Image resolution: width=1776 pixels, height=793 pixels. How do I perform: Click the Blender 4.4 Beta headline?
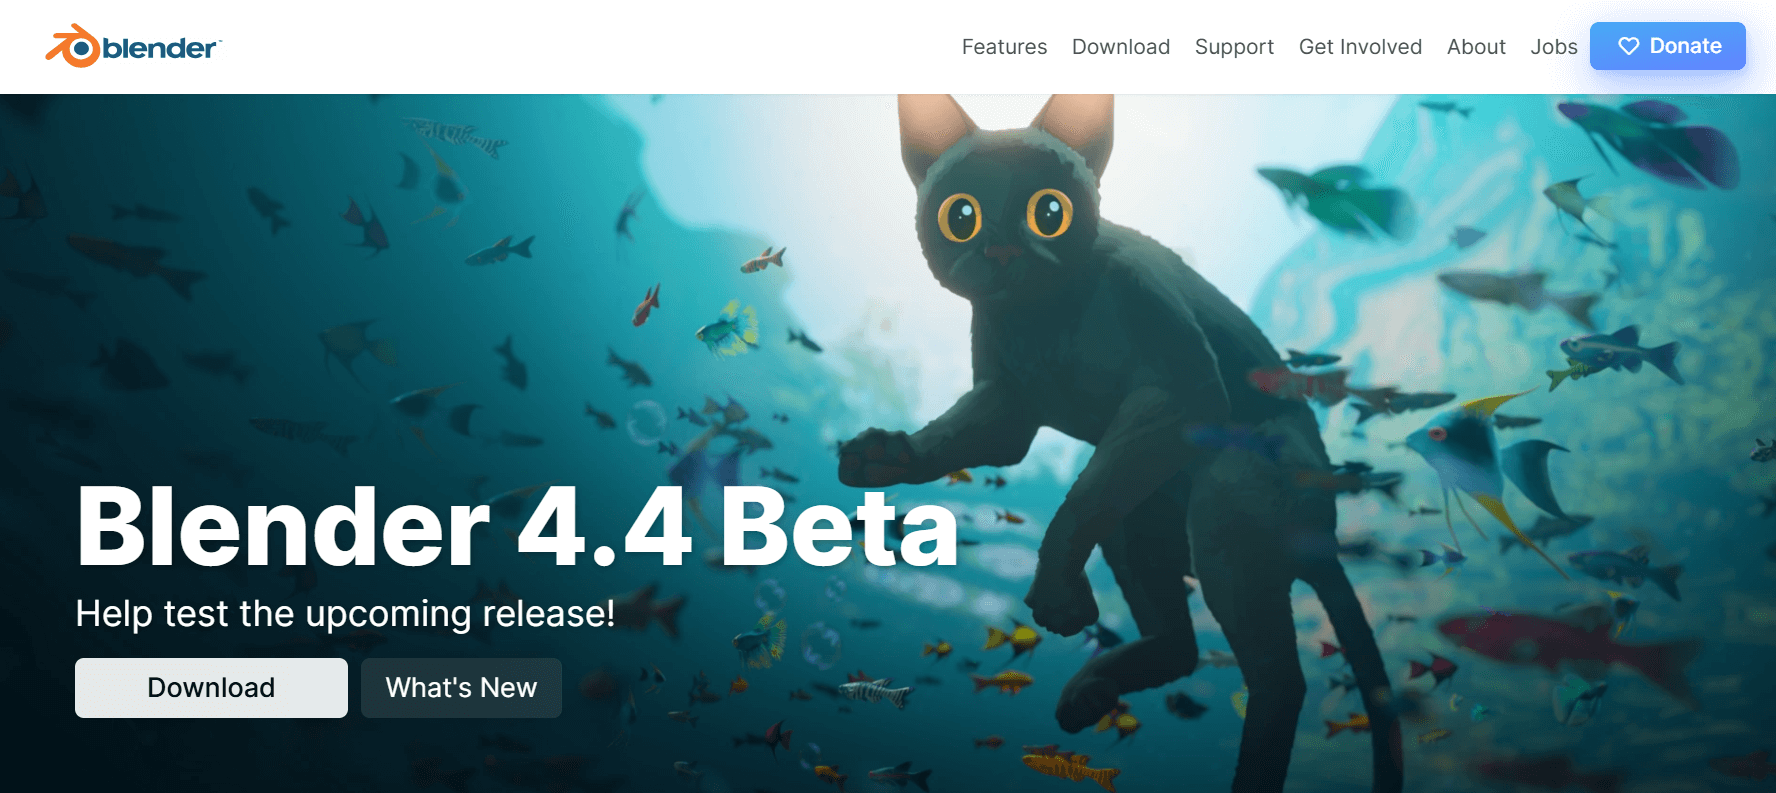coord(517,527)
